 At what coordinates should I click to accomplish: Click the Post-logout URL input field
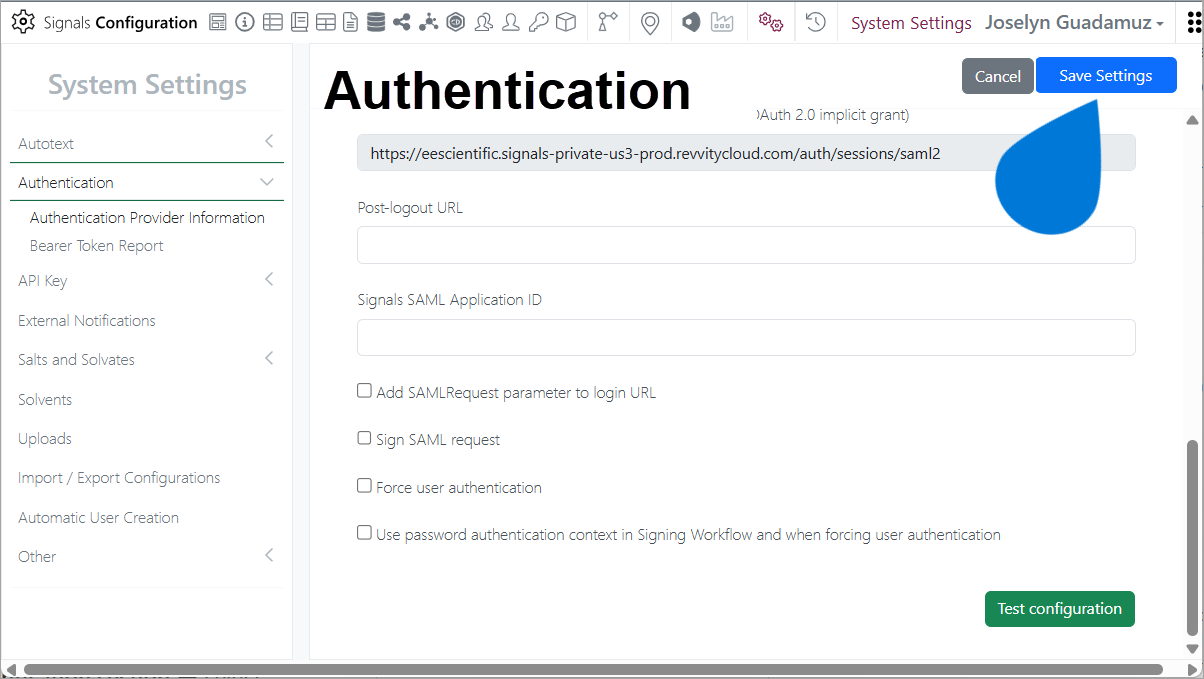coord(746,245)
